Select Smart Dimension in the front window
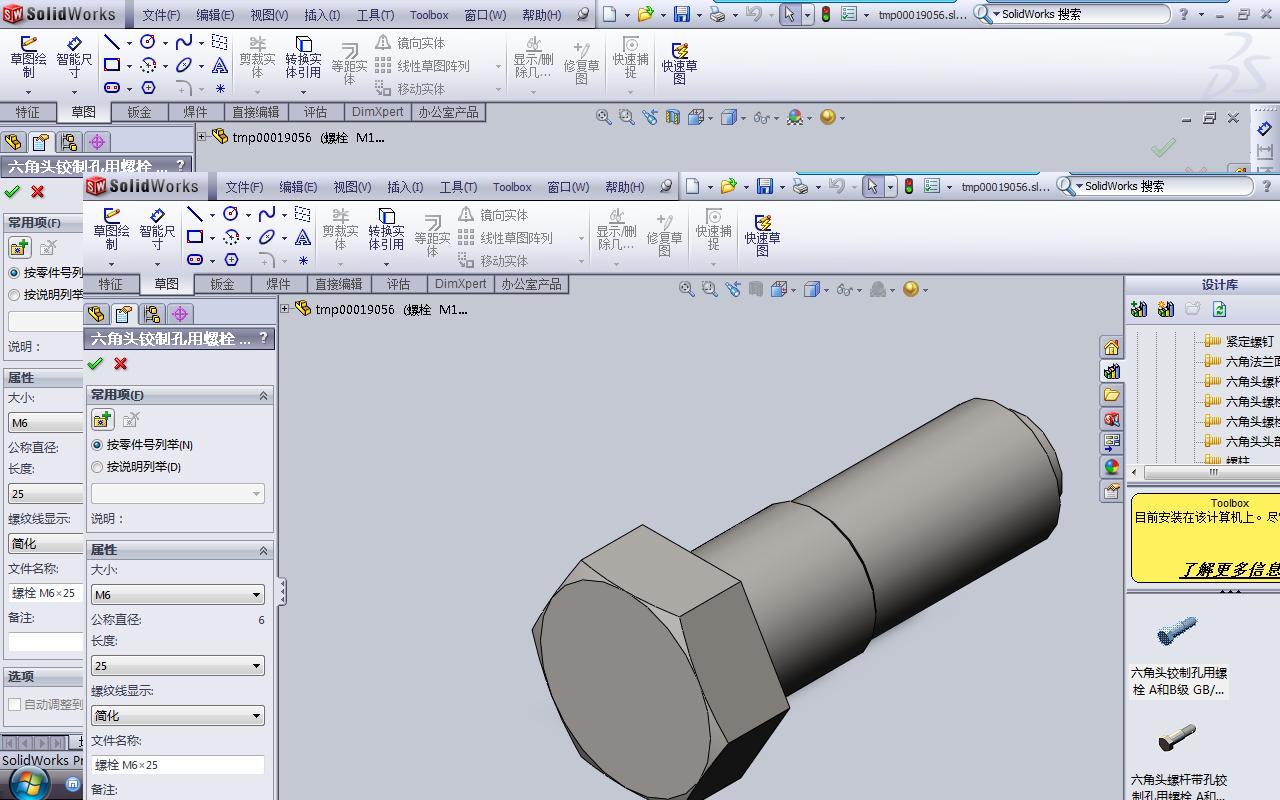 click(157, 230)
